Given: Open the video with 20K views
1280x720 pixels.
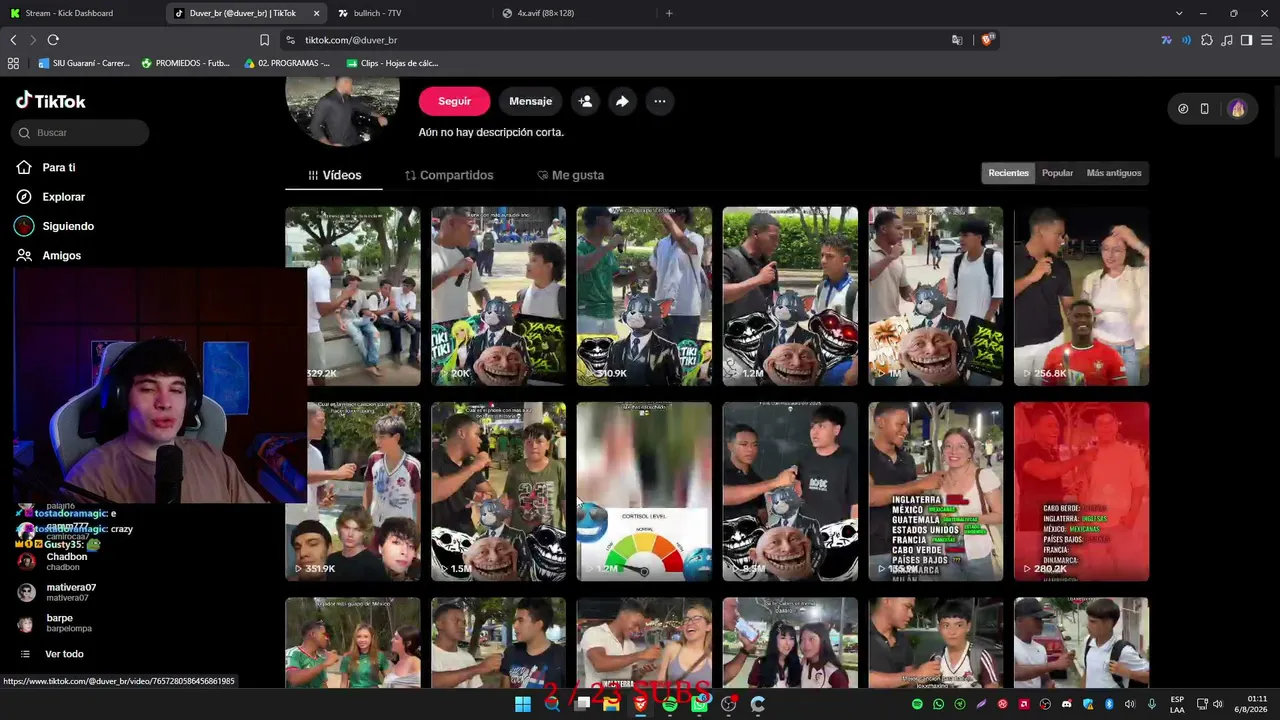Looking at the screenshot, I should (498, 296).
